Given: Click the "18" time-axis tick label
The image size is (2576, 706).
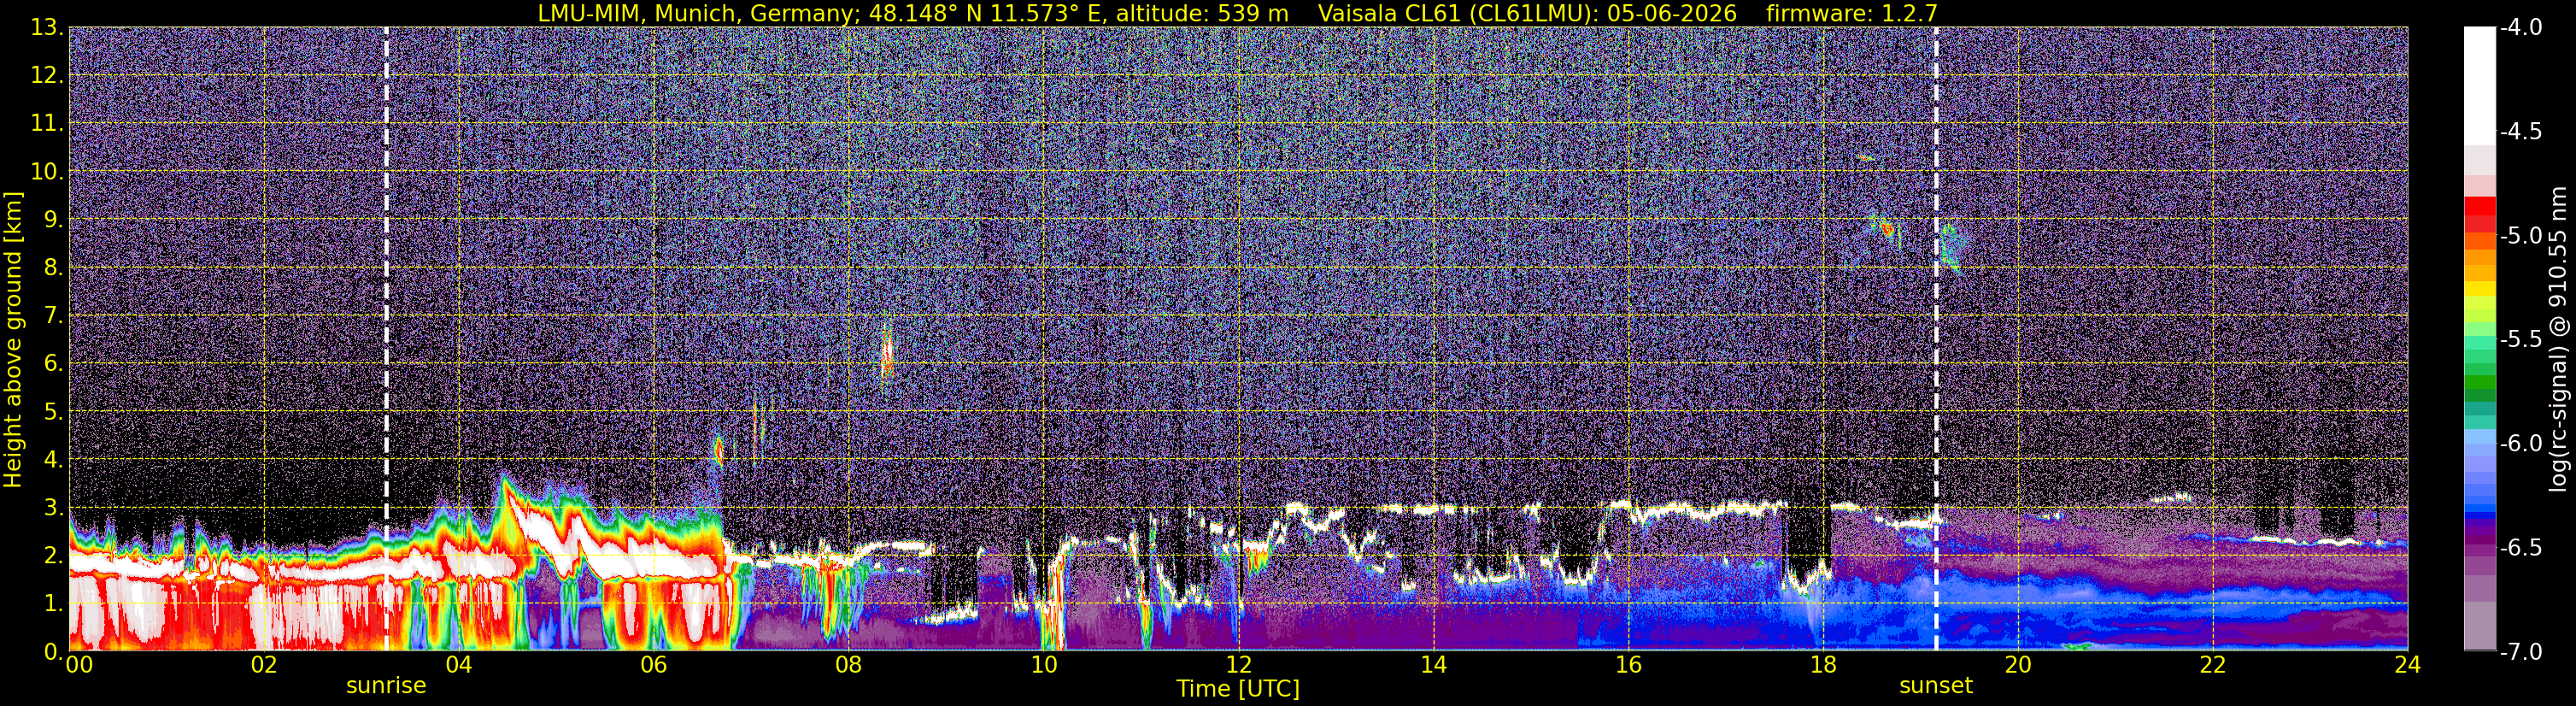Looking at the screenshot, I should (1823, 665).
